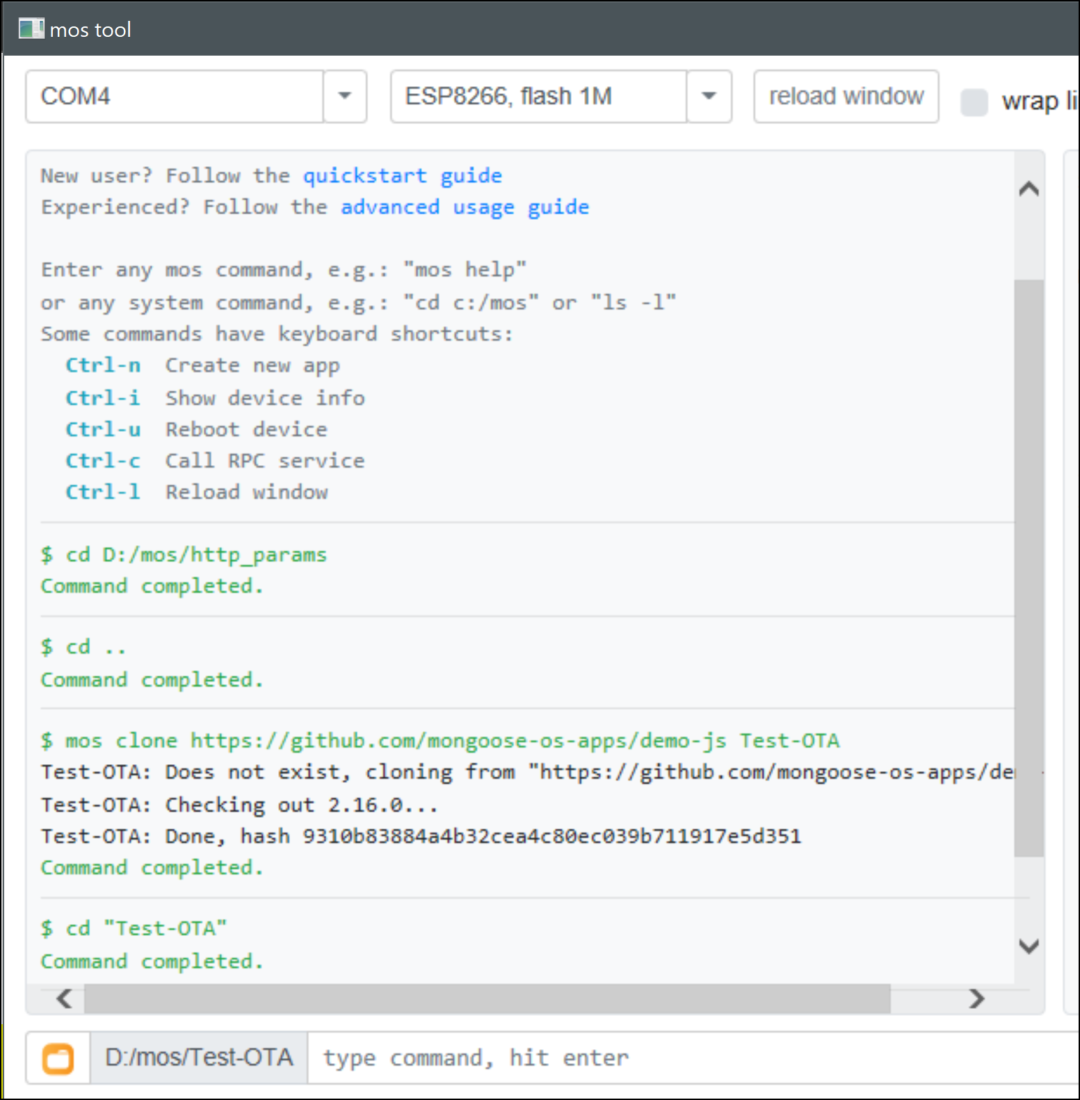Open the COM4 serial port dropdown
Viewport: 1080px width, 1100px height.
[344, 96]
